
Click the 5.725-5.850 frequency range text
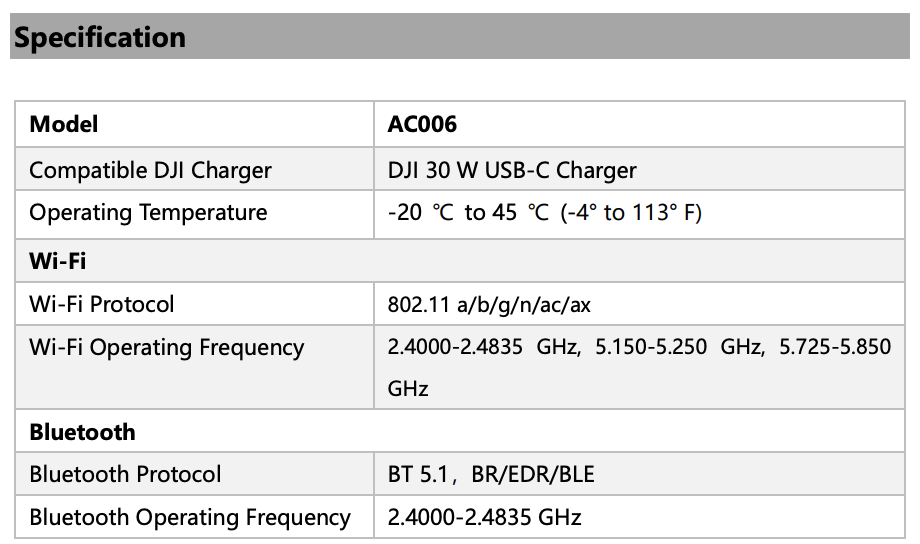coord(835,347)
